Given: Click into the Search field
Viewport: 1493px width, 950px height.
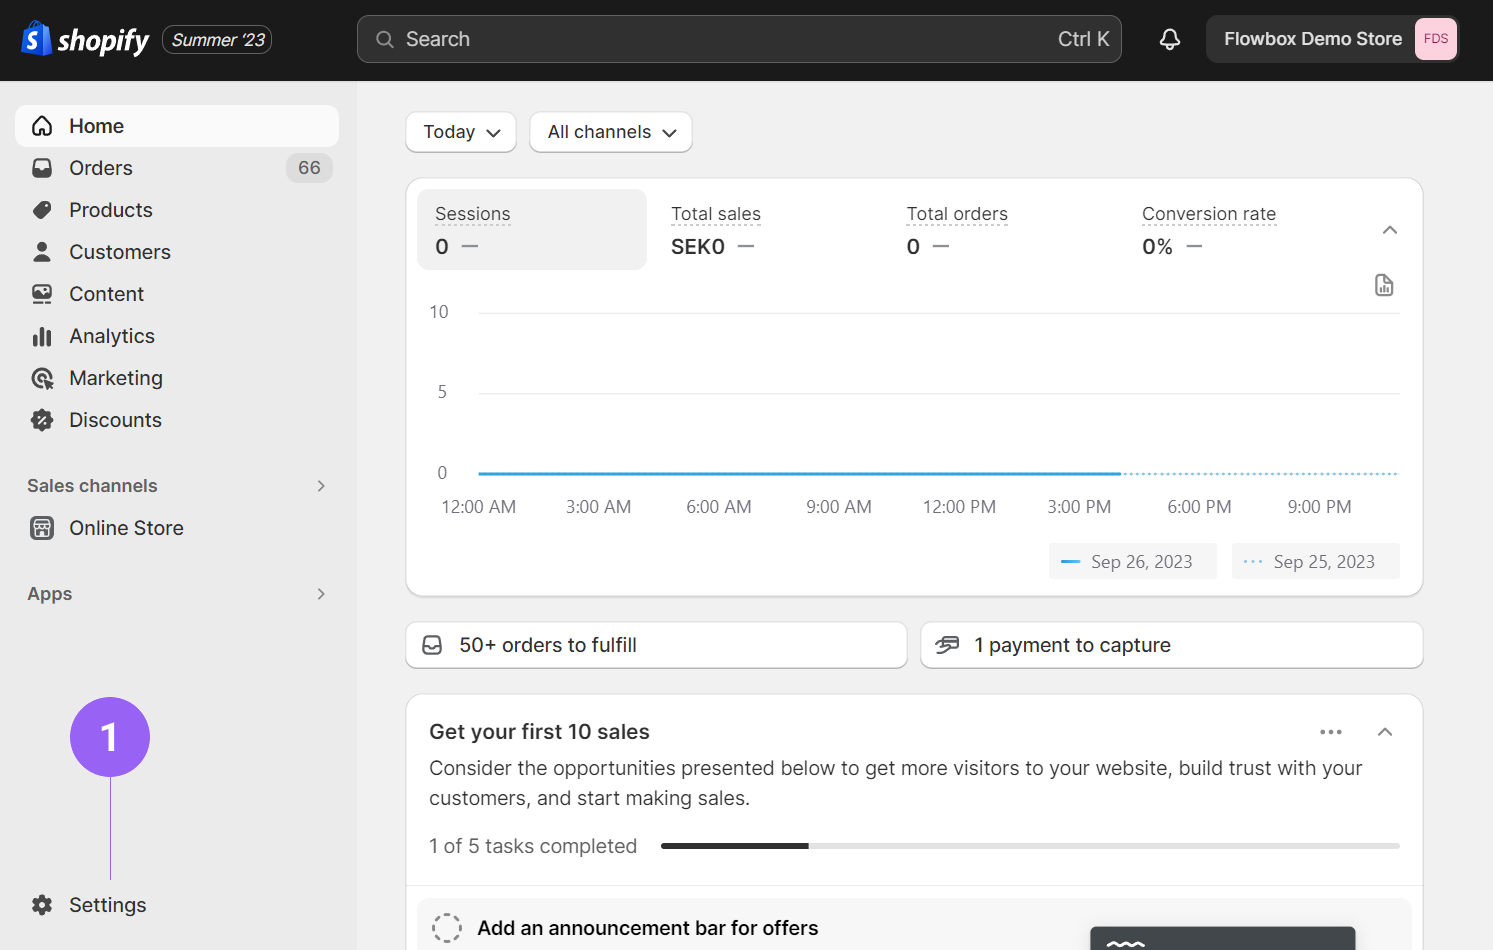Looking at the screenshot, I should 738,39.
